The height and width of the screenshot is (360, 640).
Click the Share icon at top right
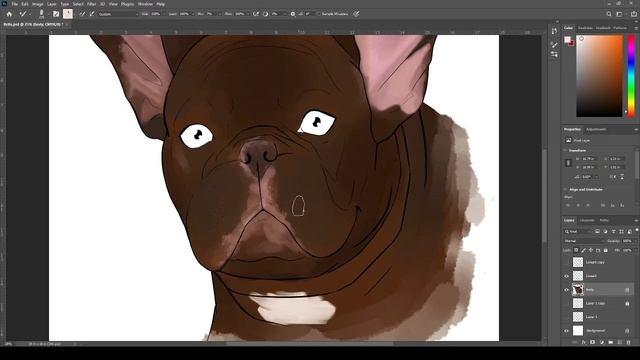click(x=634, y=14)
